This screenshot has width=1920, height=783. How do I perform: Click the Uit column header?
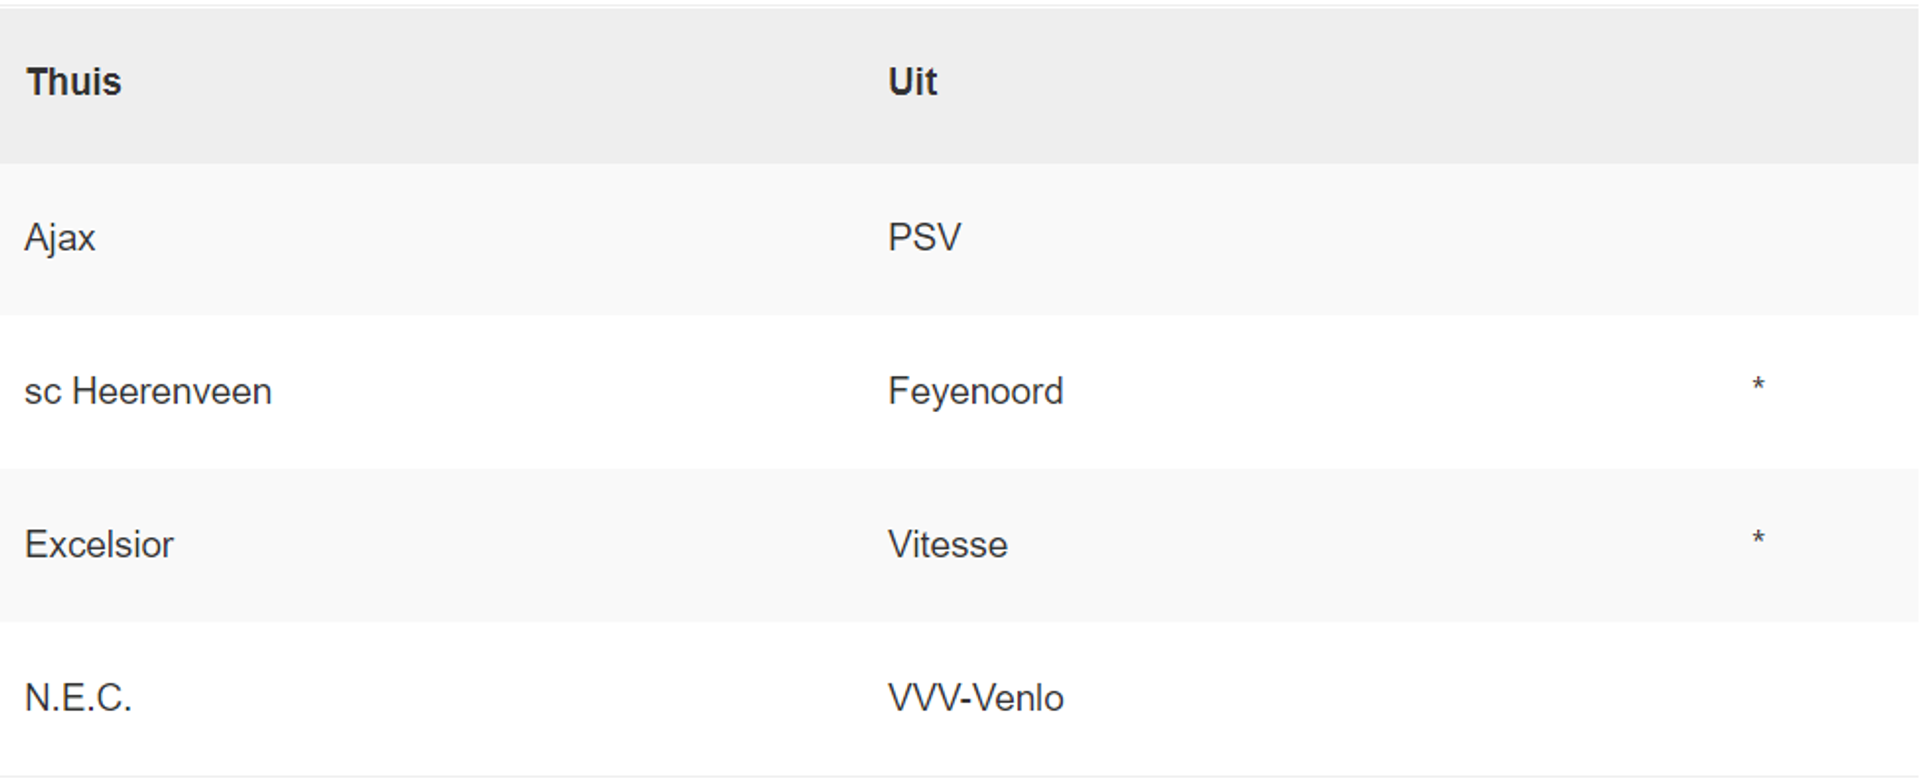(x=912, y=82)
